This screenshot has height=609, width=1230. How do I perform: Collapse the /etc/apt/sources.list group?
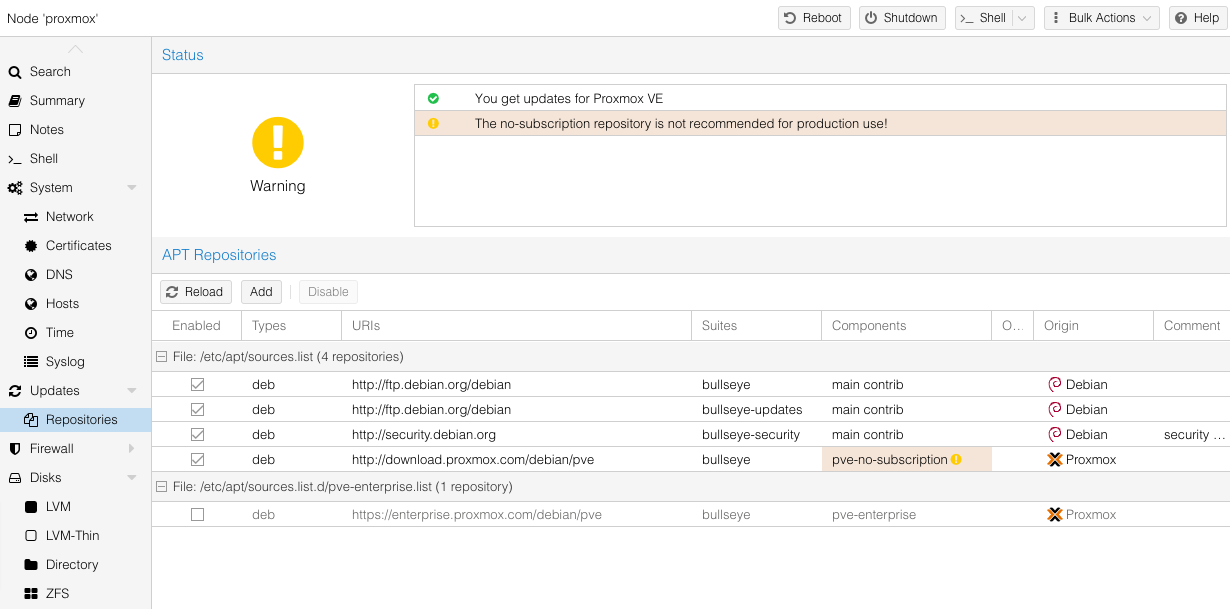point(160,357)
